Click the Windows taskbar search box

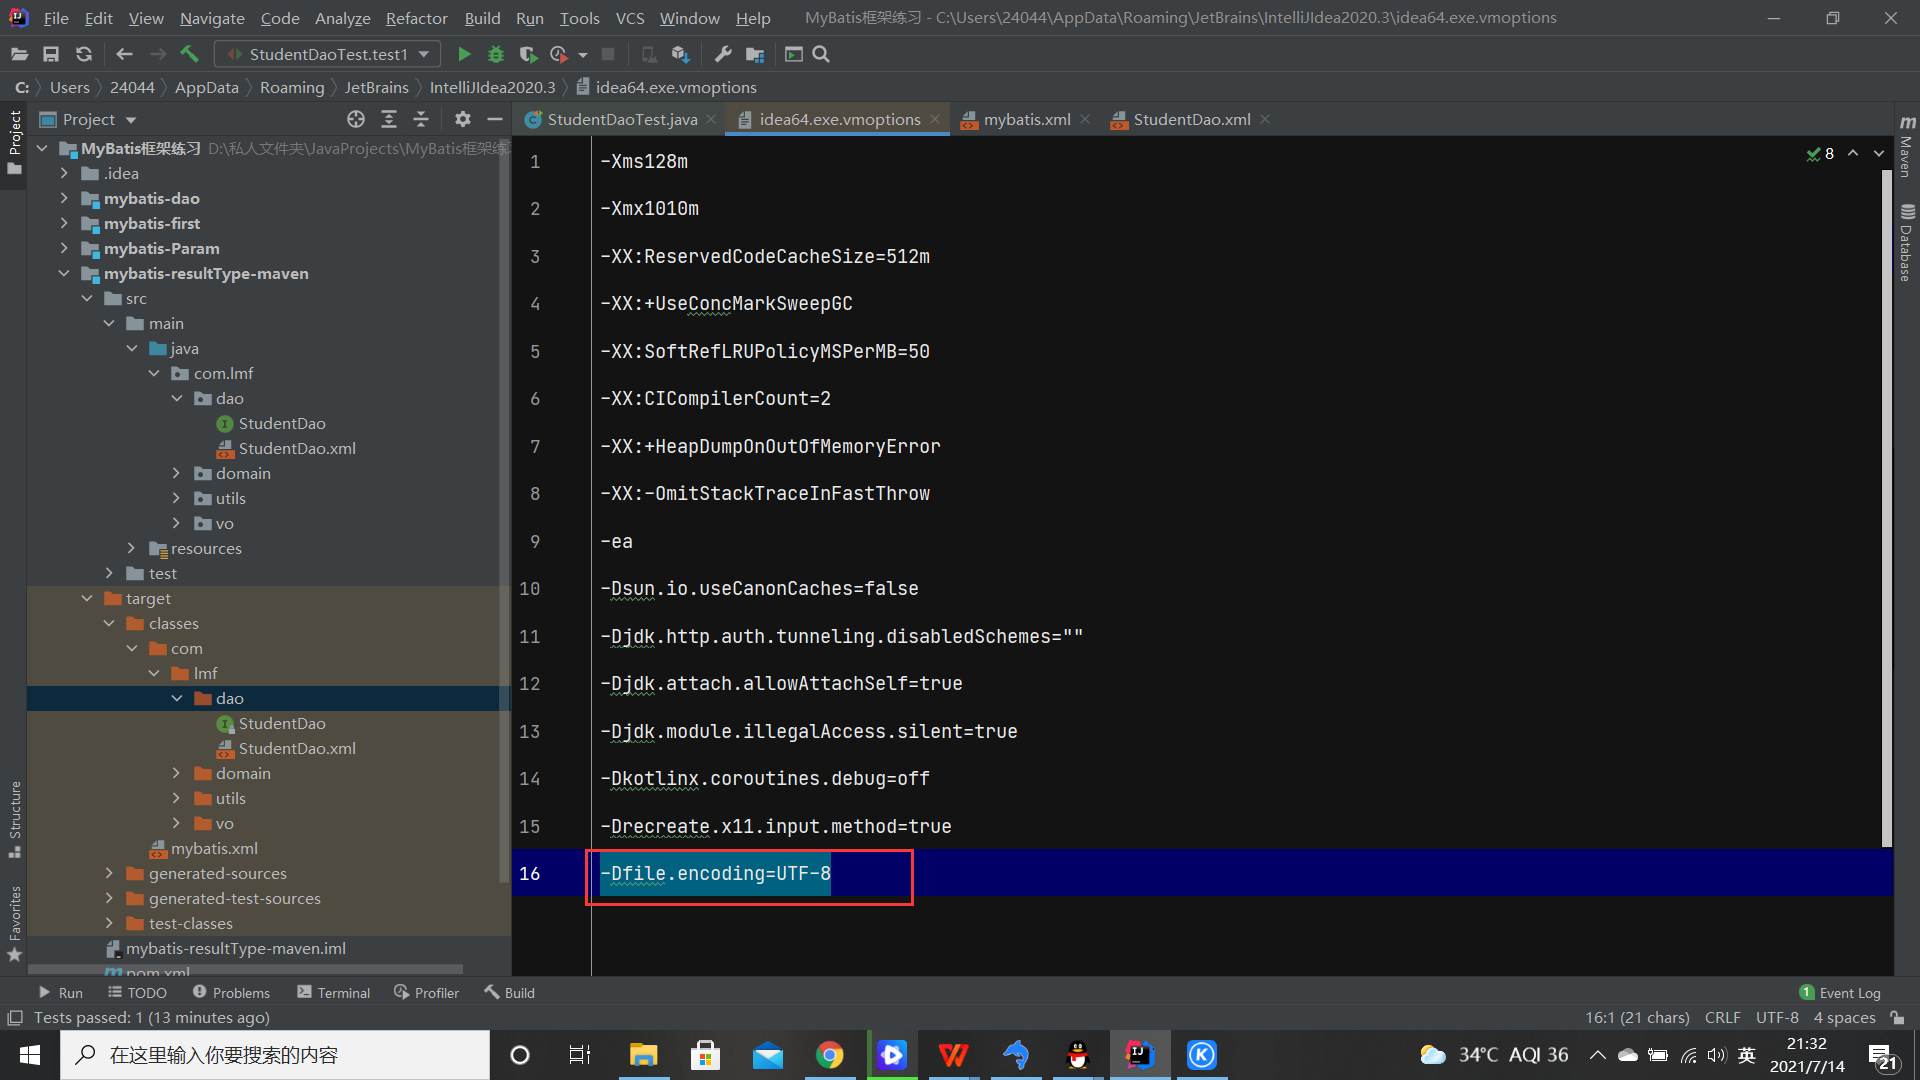(x=275, y=1055)
